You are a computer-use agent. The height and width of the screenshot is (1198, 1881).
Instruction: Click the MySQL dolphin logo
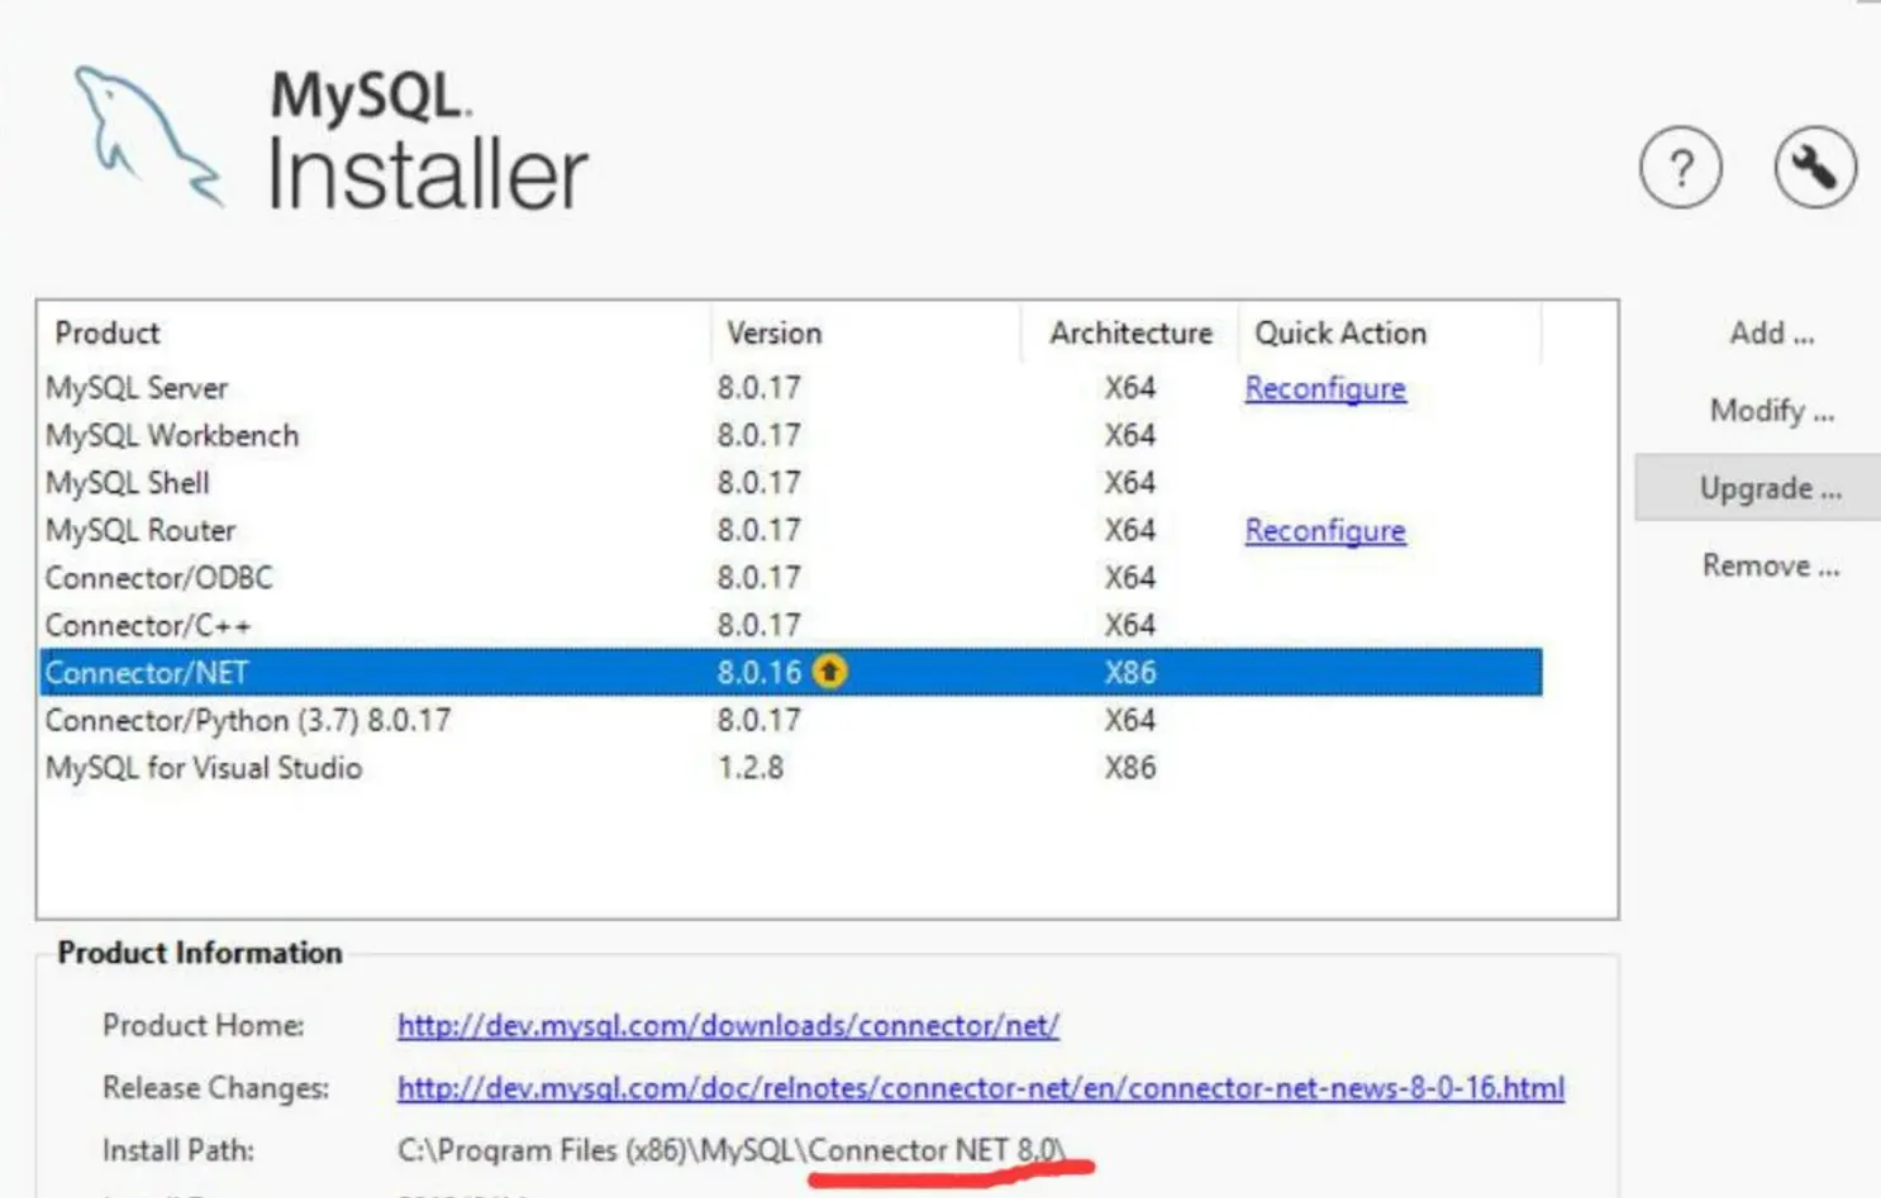click(148, 137)
